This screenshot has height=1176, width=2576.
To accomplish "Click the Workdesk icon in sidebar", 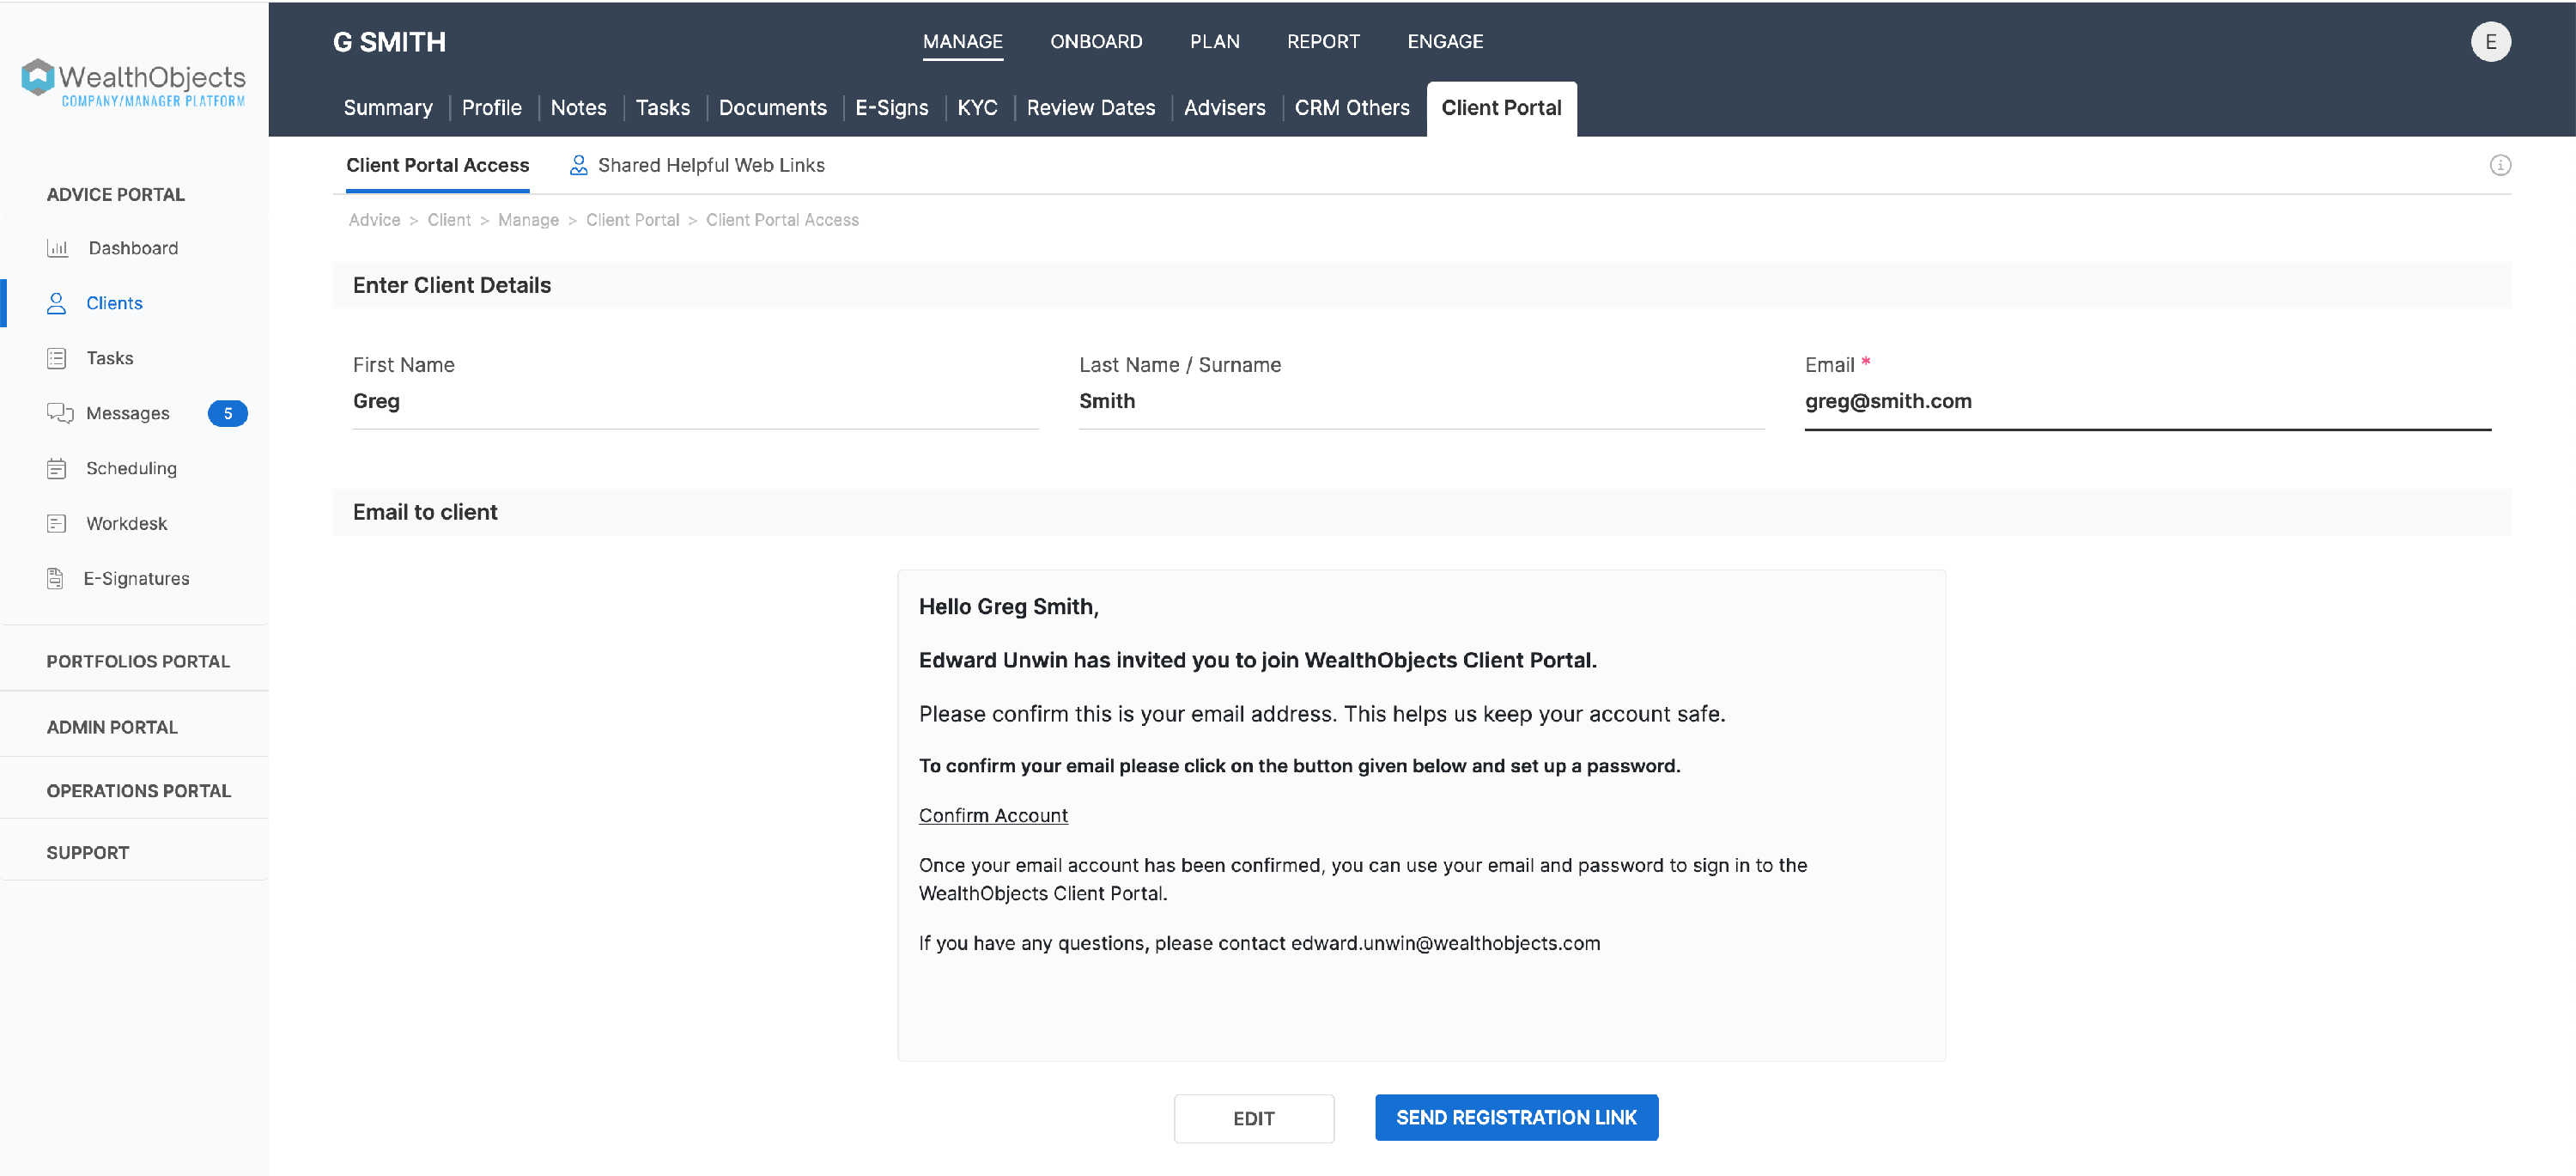I will click(x=56, y=523).
